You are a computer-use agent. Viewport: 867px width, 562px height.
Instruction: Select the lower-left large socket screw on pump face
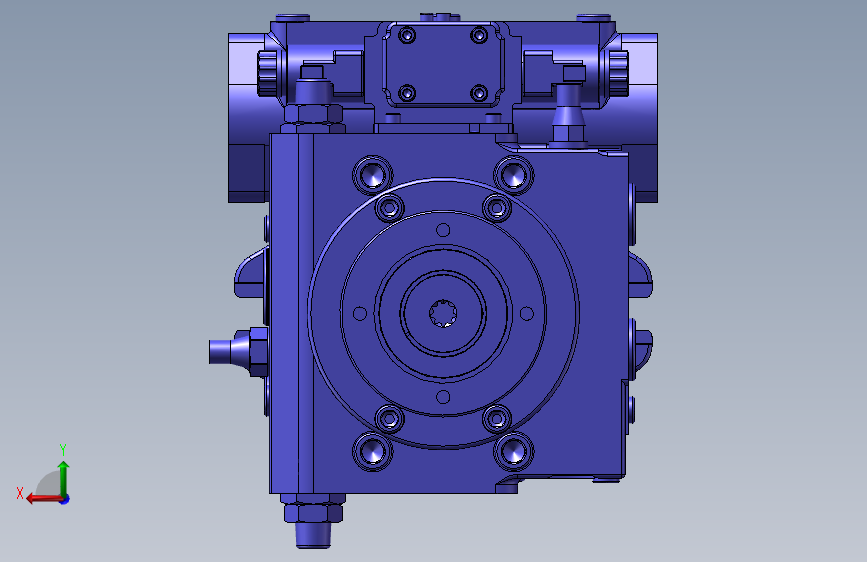pyautogui.click(x=372, y=451)
